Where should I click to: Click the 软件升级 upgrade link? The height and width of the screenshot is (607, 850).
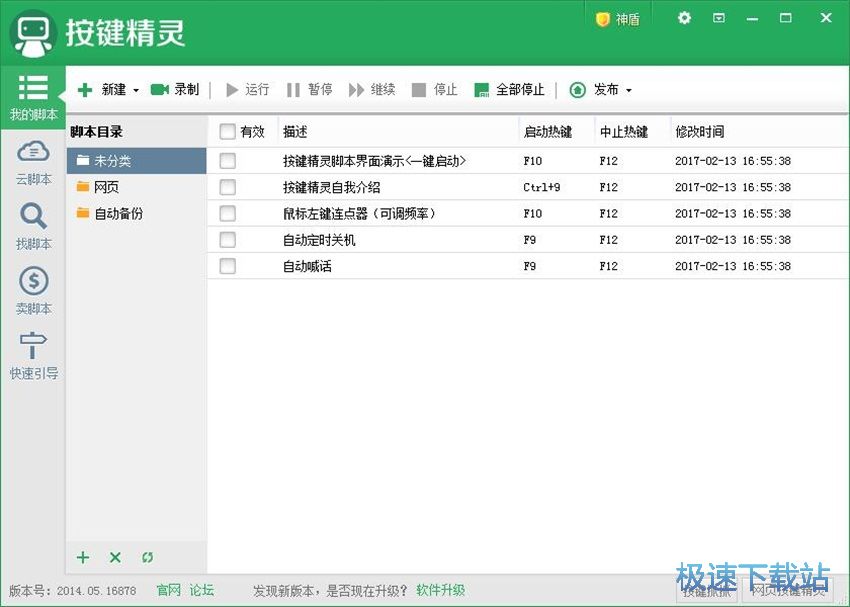click(x=440, y=590)
